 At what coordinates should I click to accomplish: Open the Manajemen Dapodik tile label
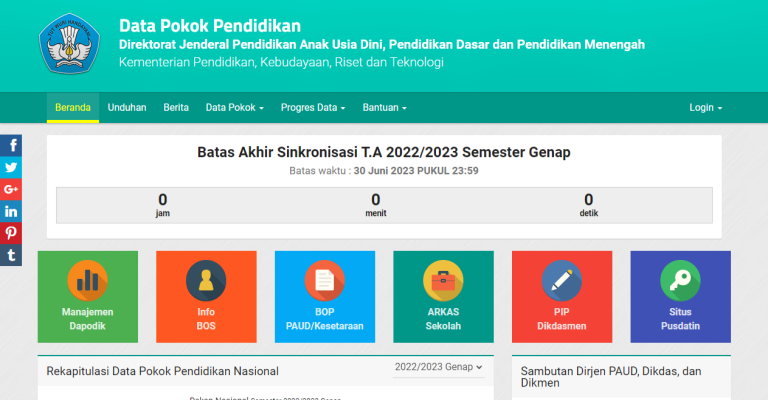88,319
